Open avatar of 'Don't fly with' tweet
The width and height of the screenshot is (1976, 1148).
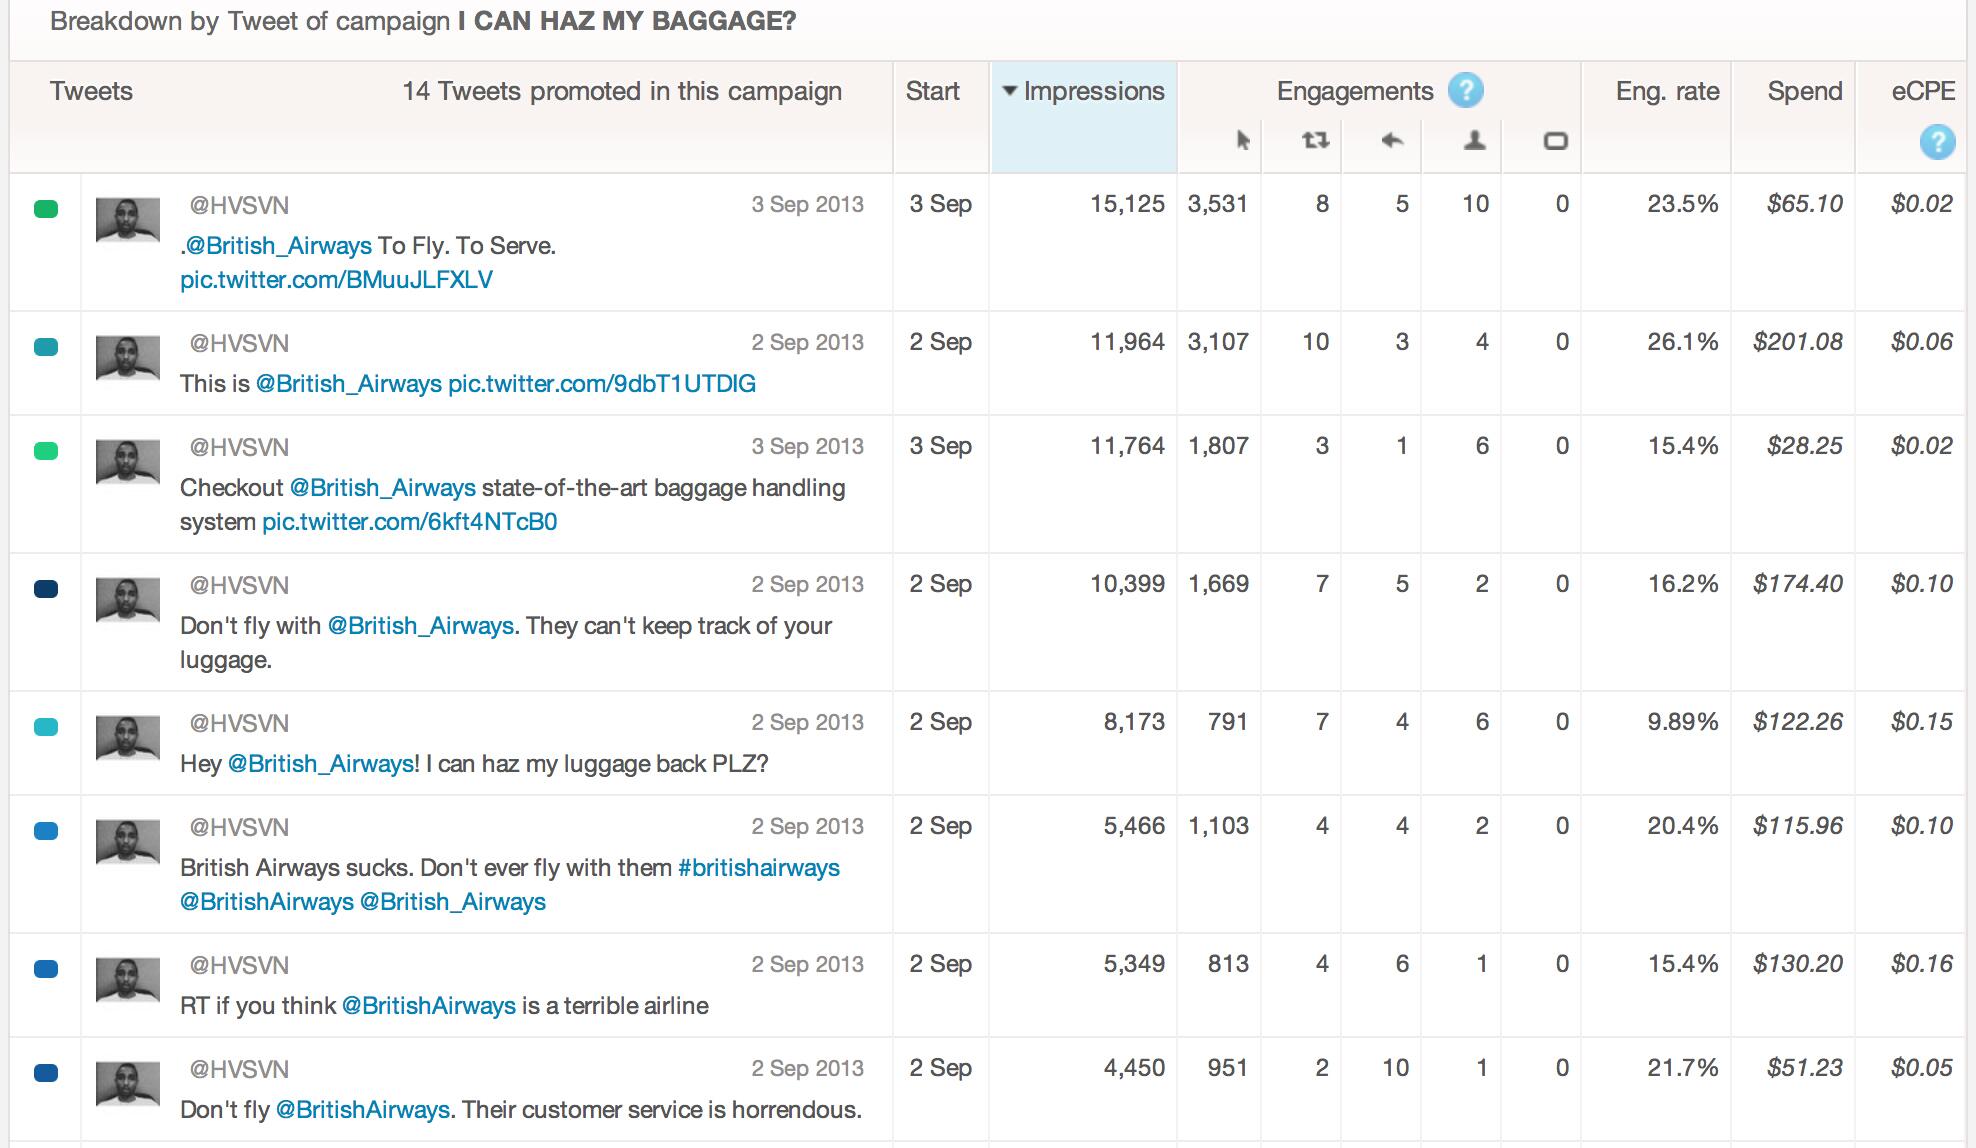point(128,600)
